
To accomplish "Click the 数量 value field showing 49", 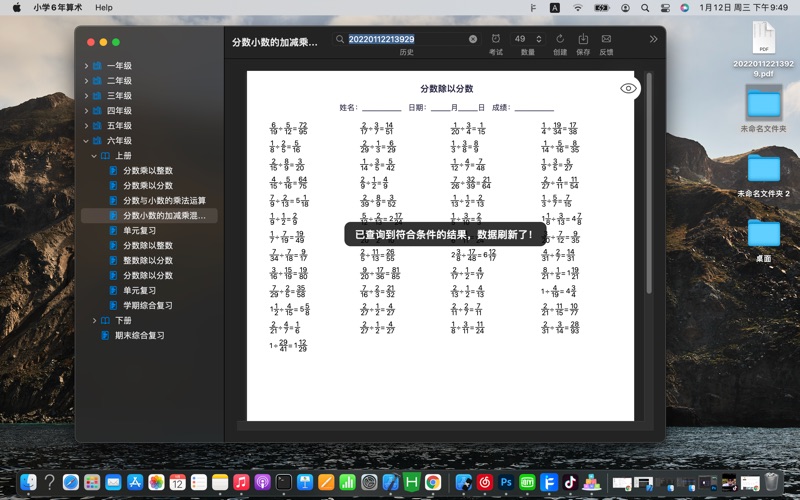I will point(521,39).
